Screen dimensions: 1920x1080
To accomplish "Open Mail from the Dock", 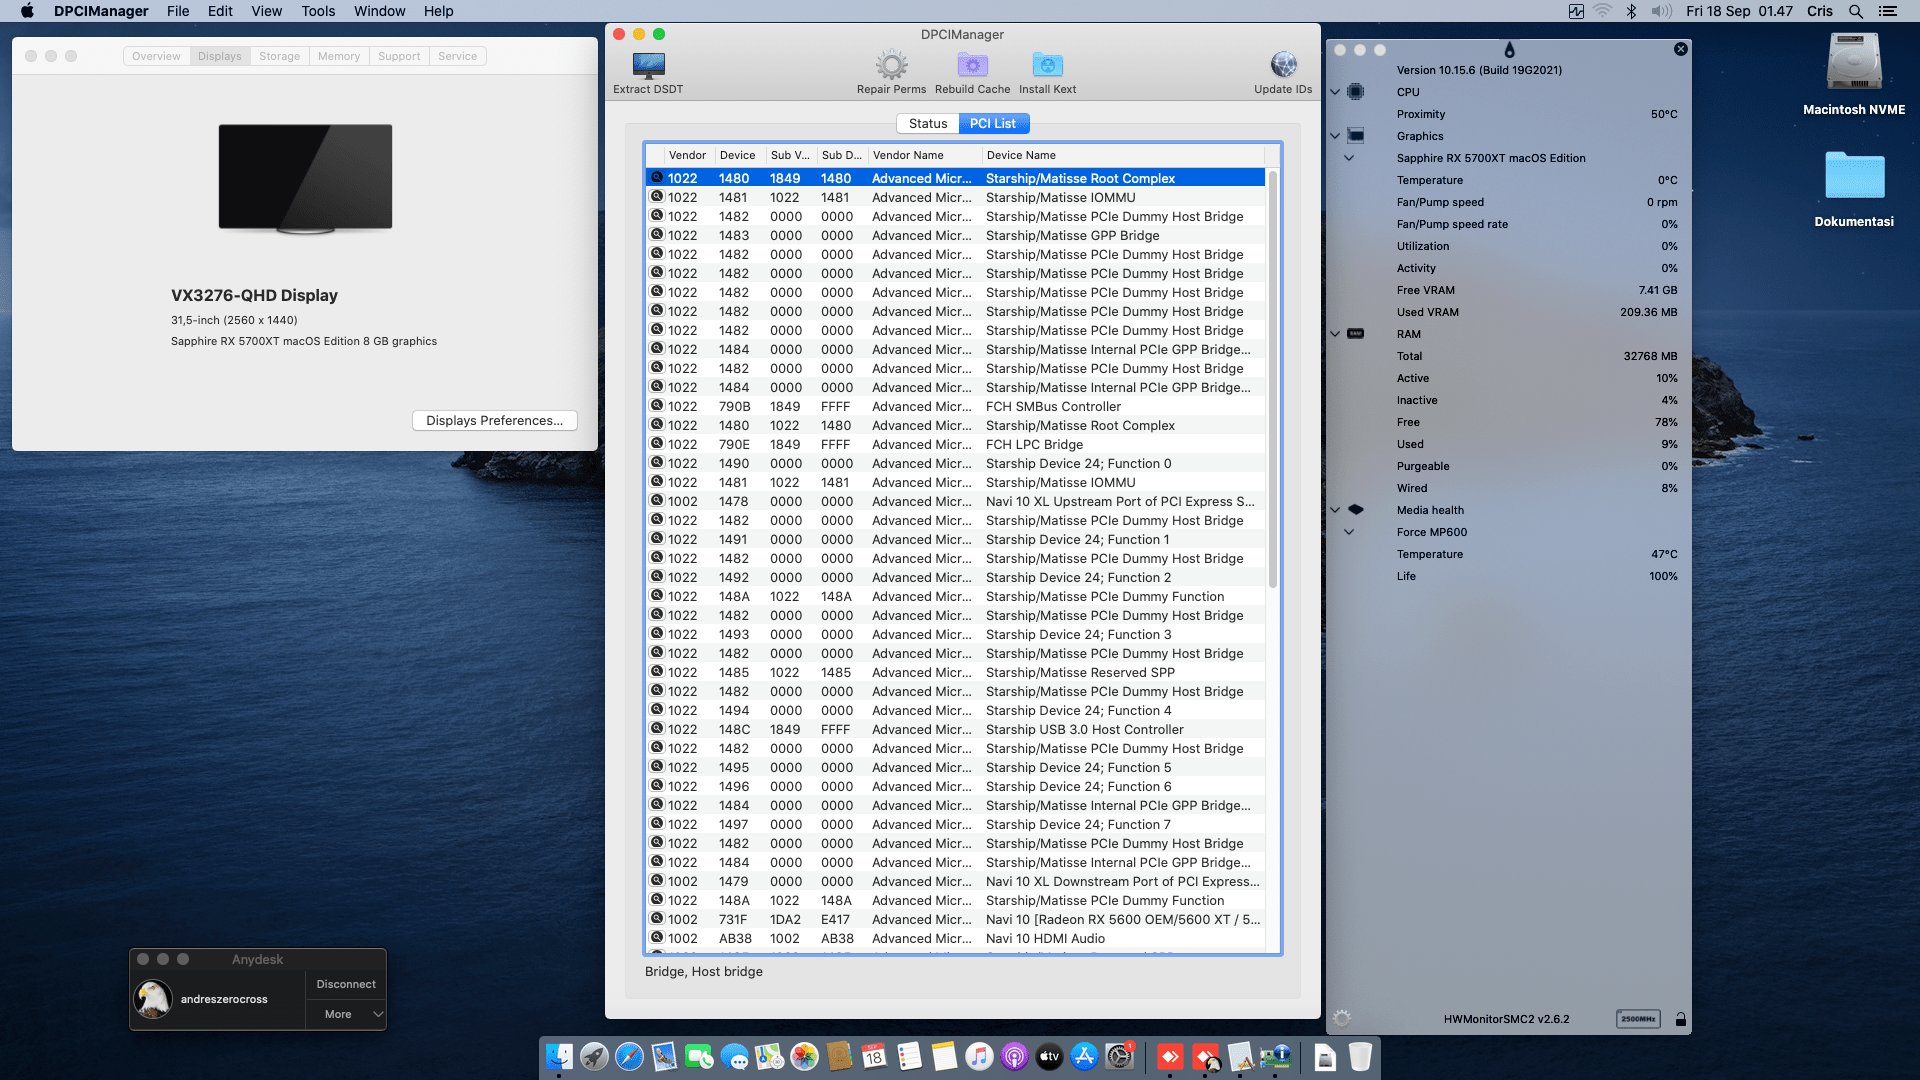I will (x=664, y=1056).
